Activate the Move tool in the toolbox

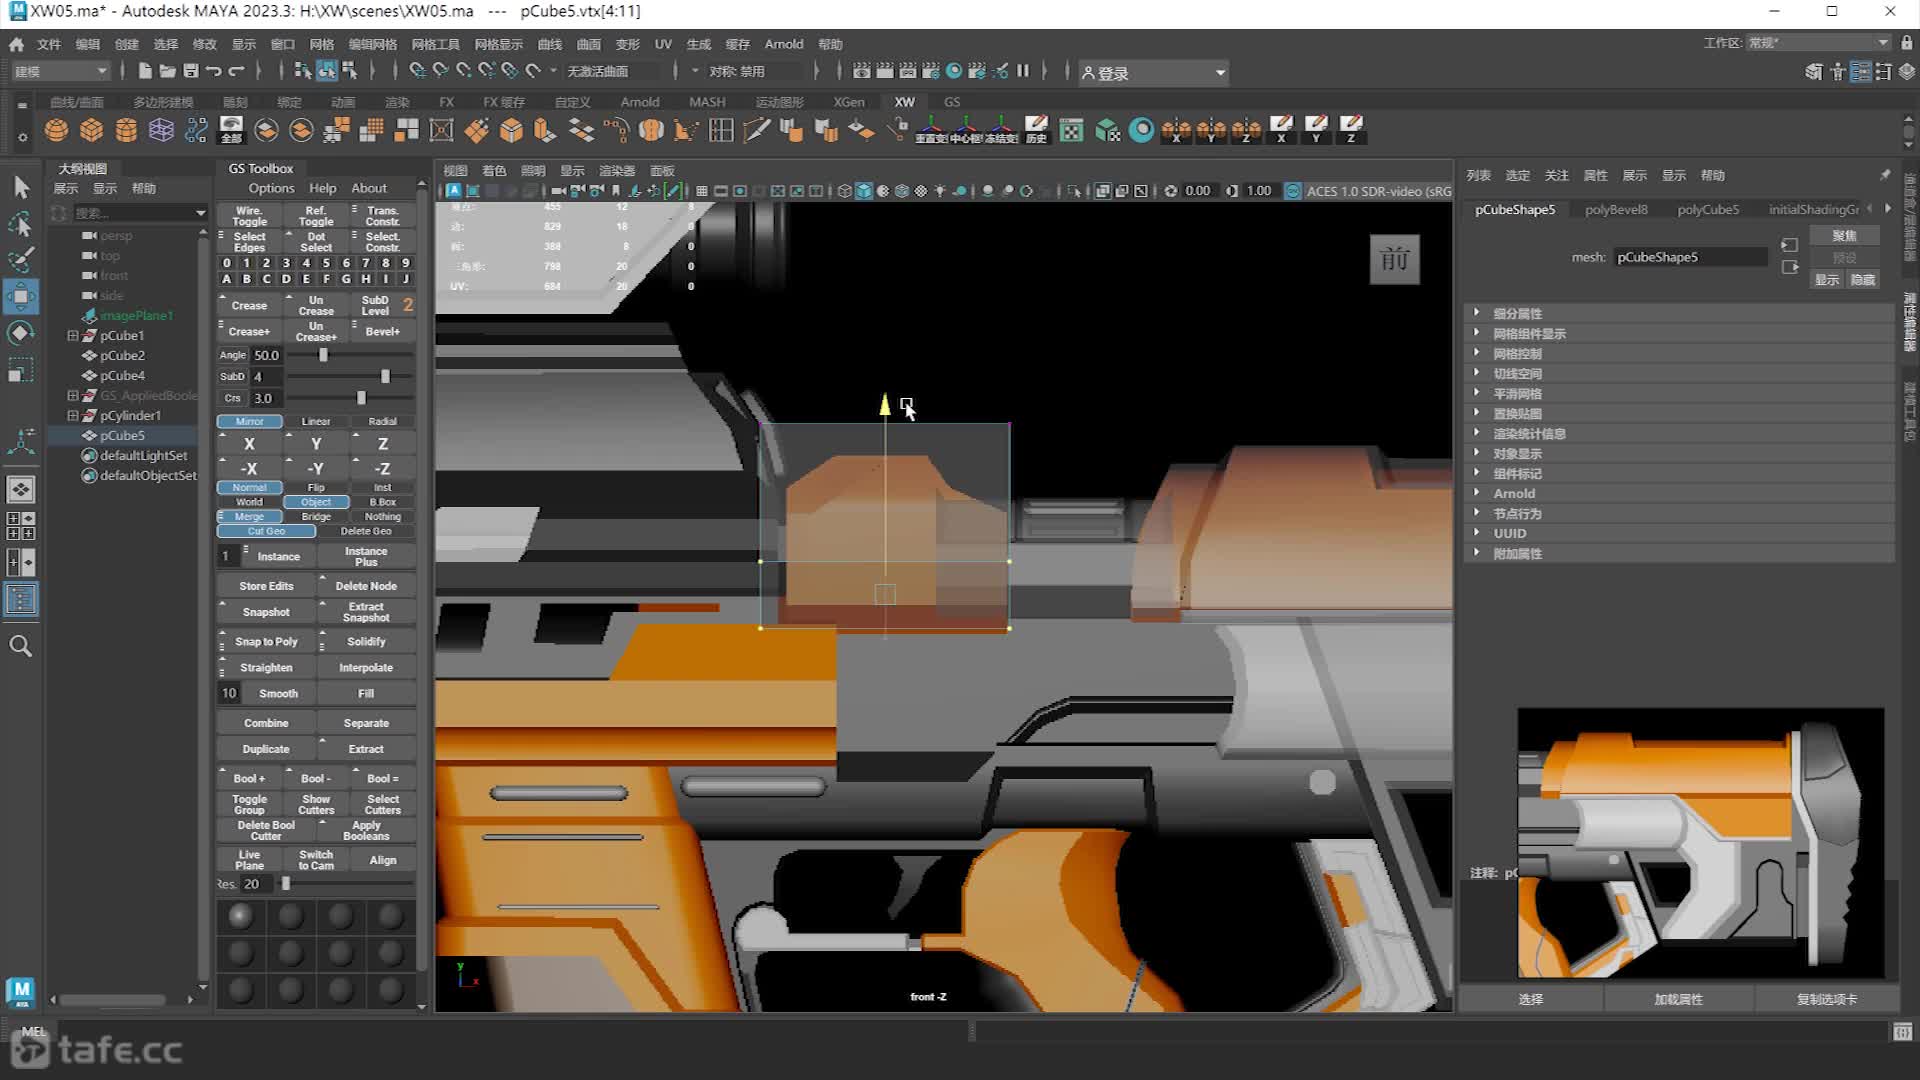pos(21,297)
